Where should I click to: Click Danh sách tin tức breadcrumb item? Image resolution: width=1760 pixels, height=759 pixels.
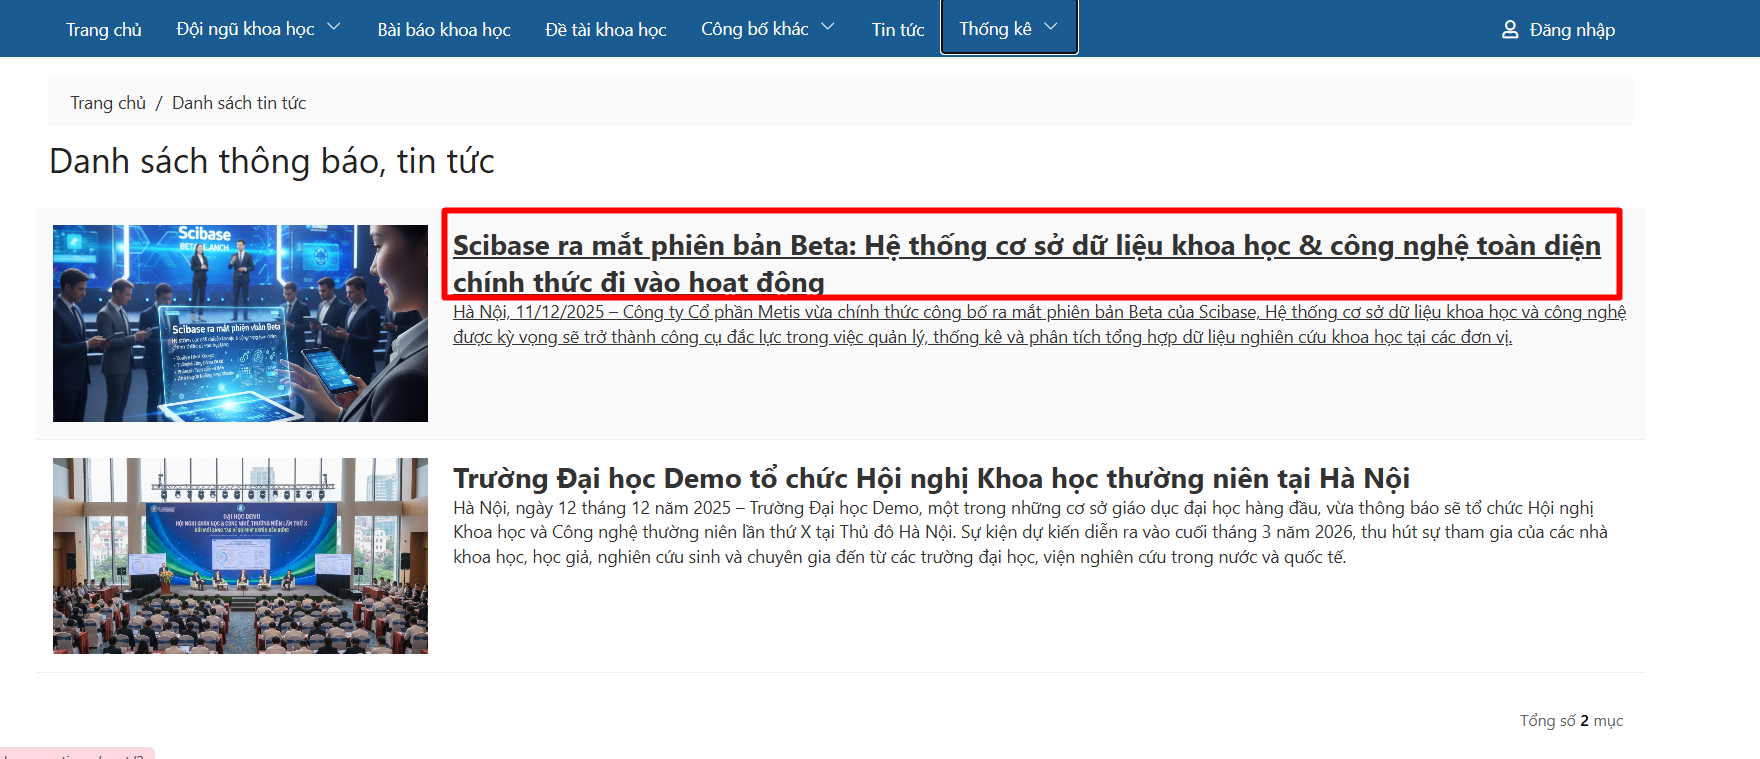239,103
